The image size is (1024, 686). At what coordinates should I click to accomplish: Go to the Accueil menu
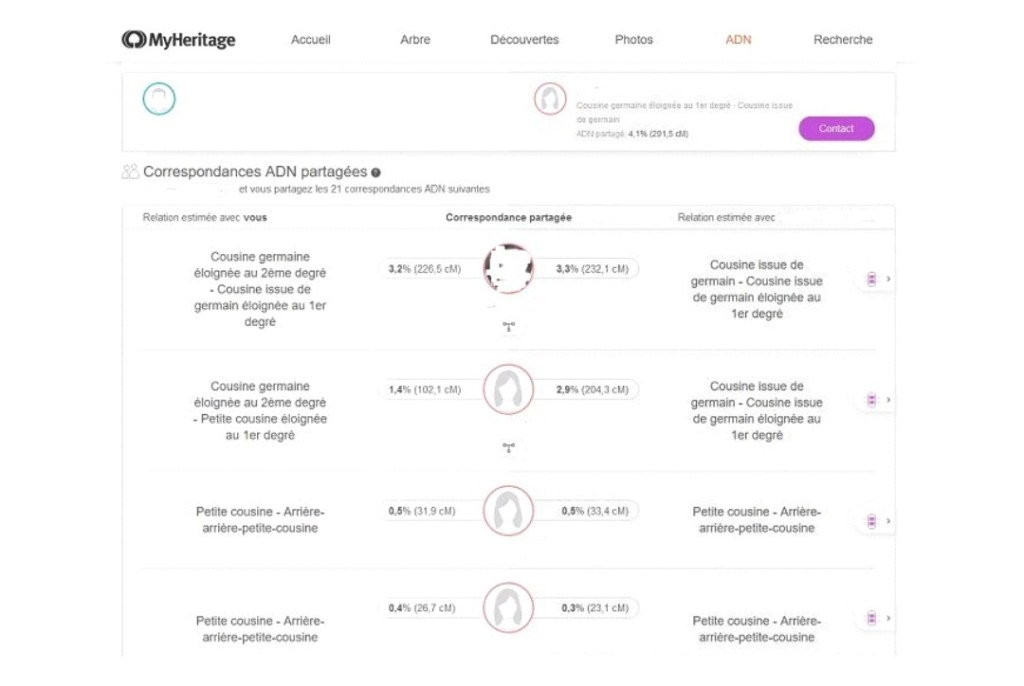[311, 40]
